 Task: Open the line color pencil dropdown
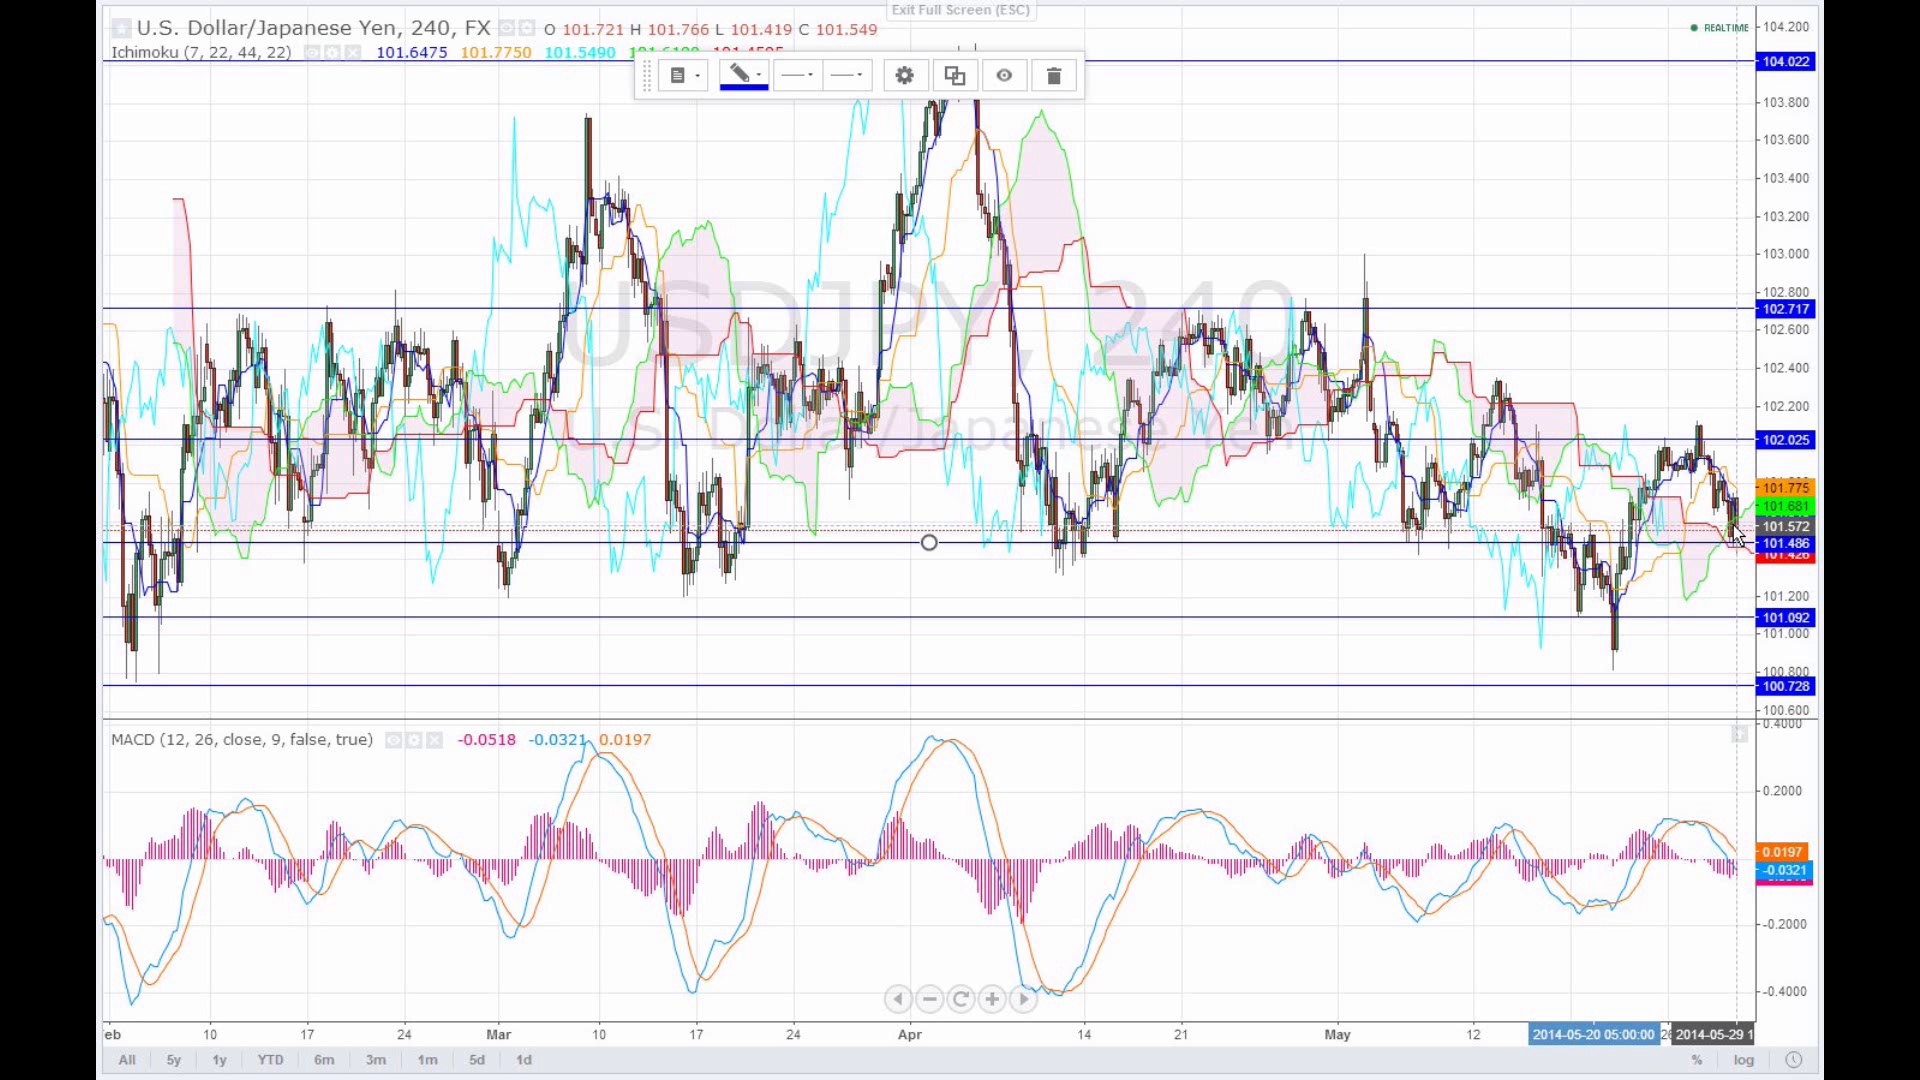744,76
